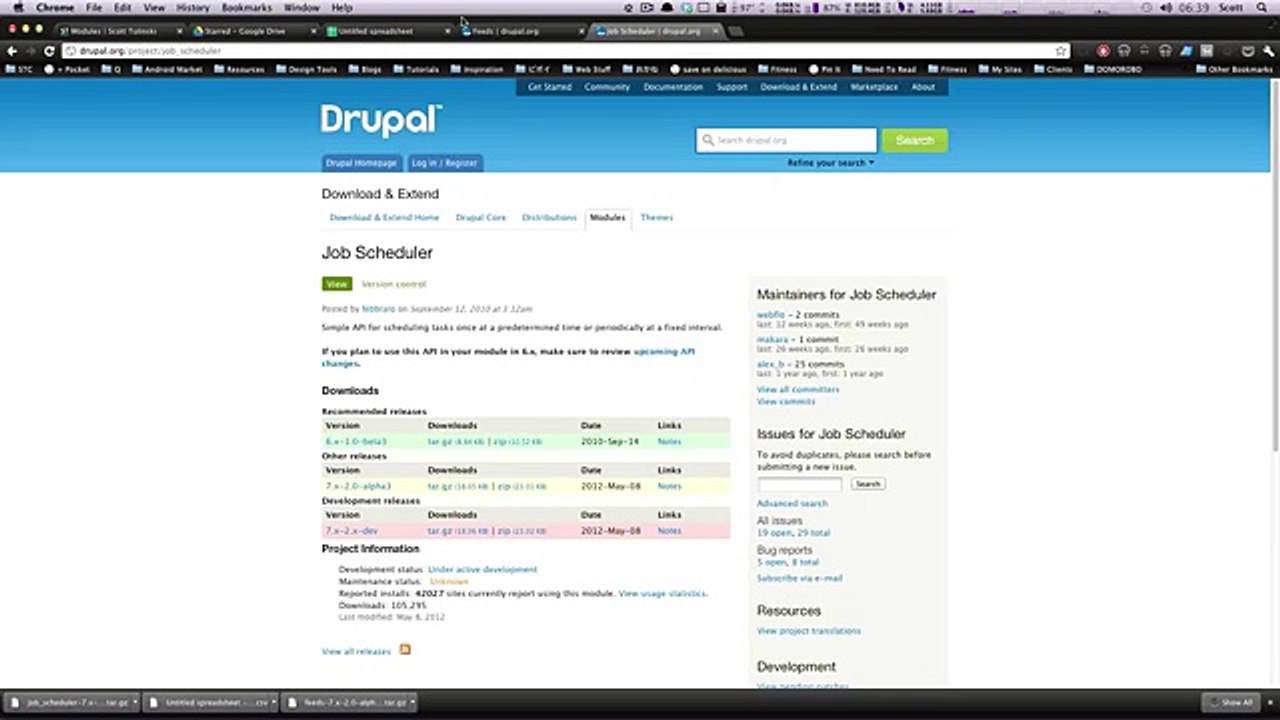Image resolution: width=1280 pixels, height=720 pixels.
Task: Select the Version control tab
Action: pos(393,284)
